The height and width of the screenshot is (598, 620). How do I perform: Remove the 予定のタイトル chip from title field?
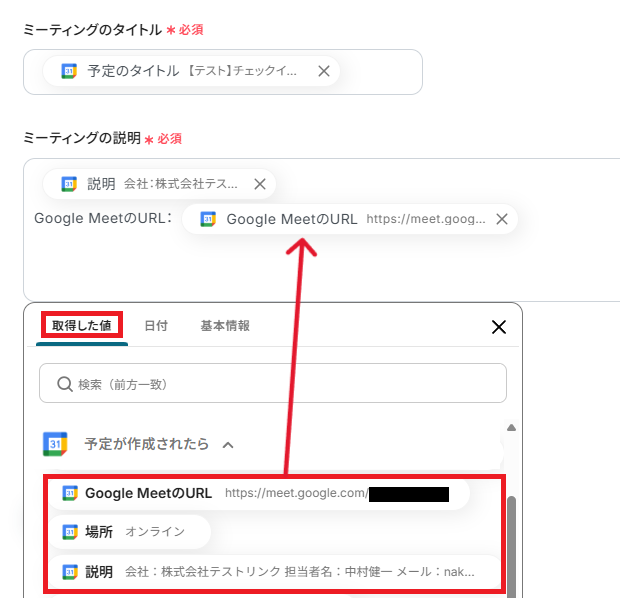(x=324, y=71)
